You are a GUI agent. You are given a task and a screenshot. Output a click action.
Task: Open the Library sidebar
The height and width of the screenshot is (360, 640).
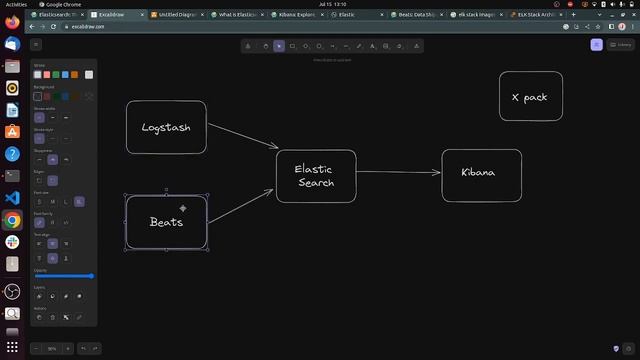coord(621,44)
